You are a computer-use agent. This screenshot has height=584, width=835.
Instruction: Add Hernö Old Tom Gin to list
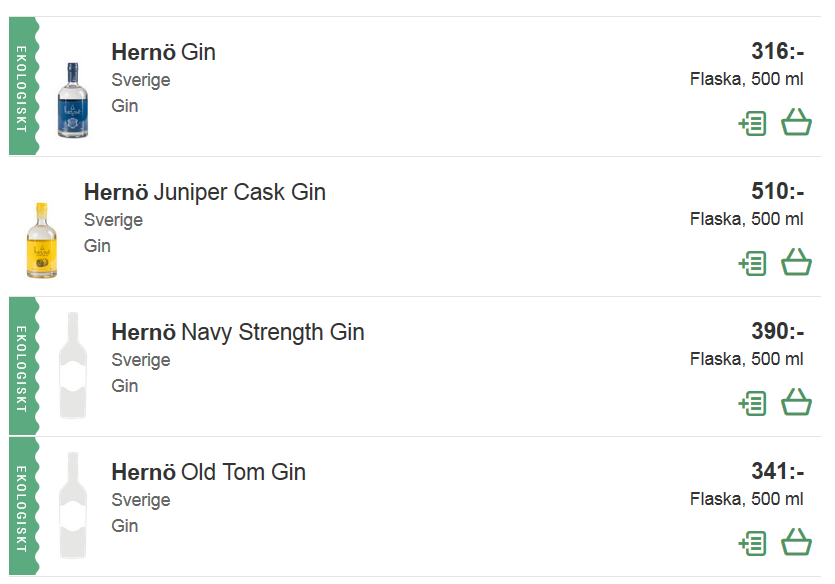(x=752, y=544)
